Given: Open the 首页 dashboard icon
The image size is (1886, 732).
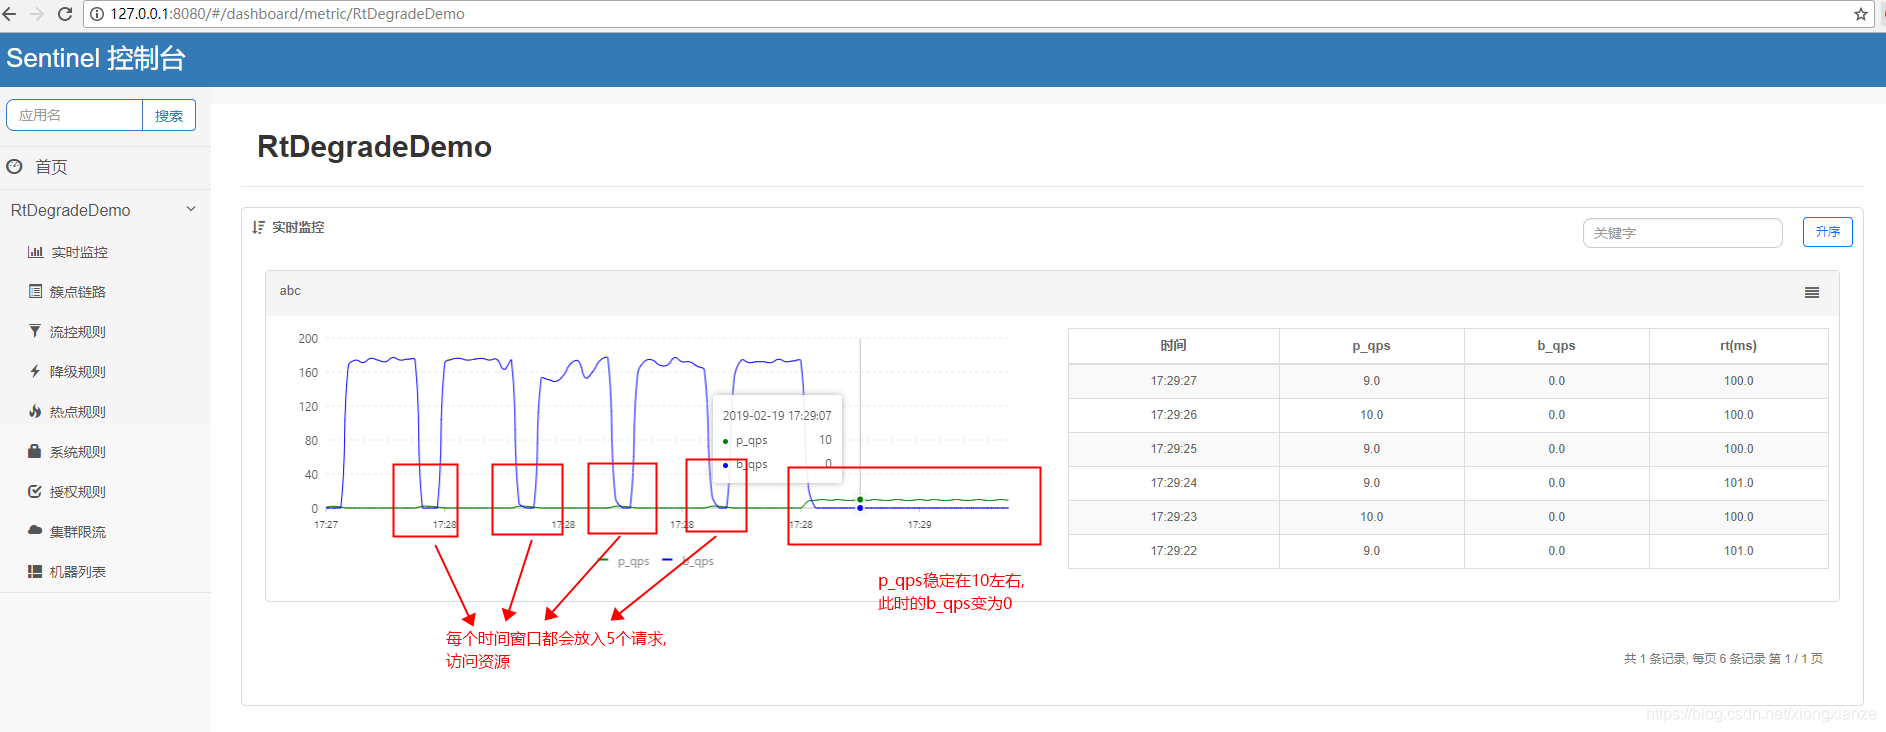Looking at the screenshot, I should click(x=14, y=167).
